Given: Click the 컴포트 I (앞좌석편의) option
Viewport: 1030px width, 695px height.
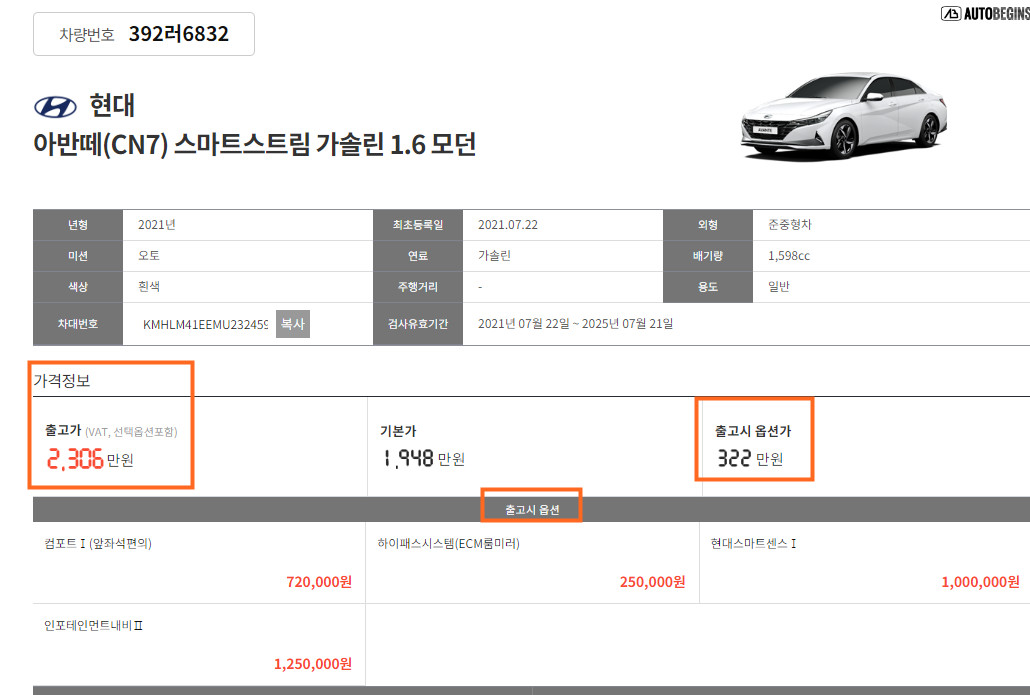Looking at the screenshot, I should 98,543.
